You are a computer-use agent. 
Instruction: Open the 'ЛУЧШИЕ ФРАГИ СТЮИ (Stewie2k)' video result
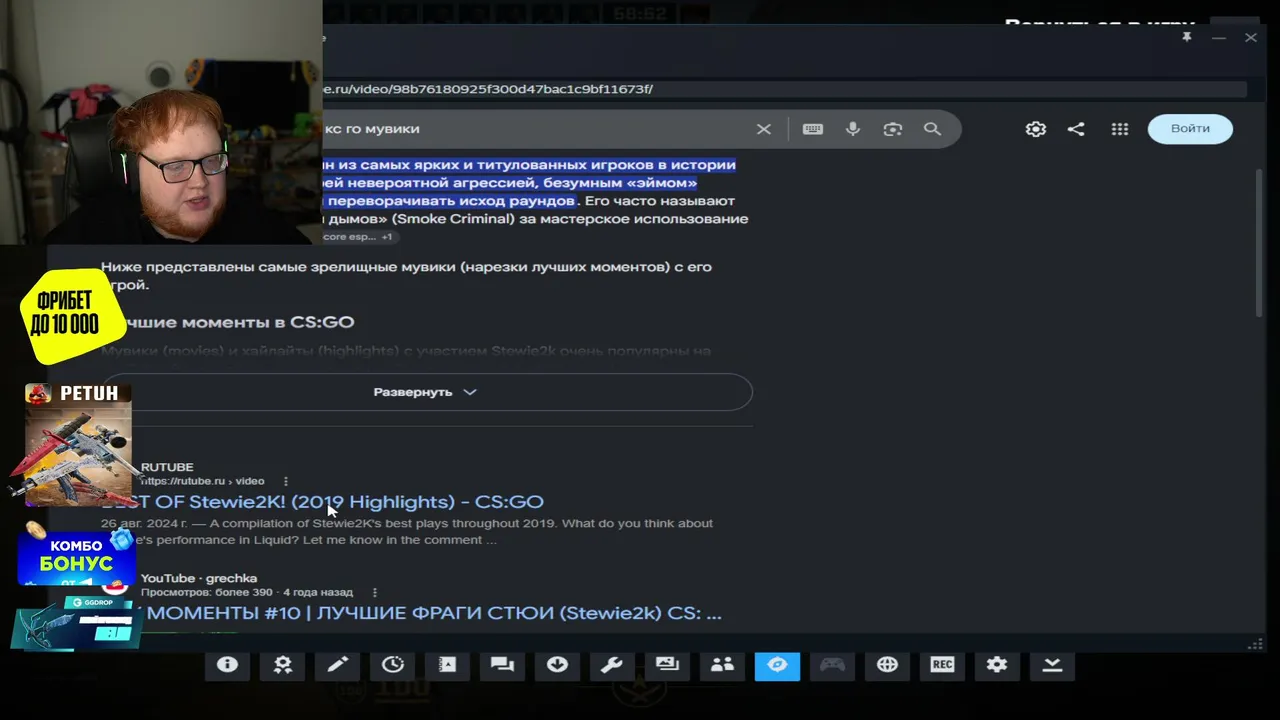430,613
